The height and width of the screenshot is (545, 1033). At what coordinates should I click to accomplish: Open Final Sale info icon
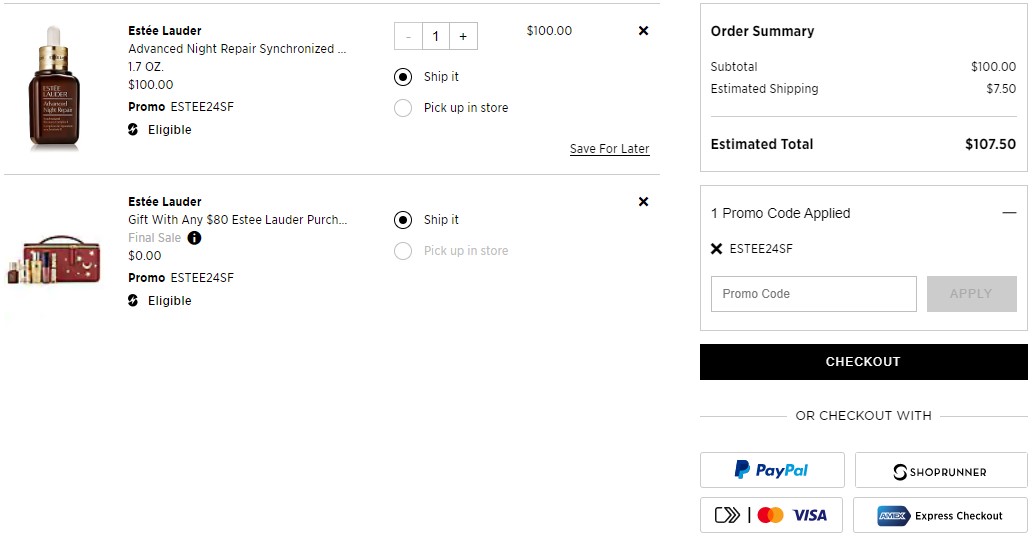tap(194, 238)
